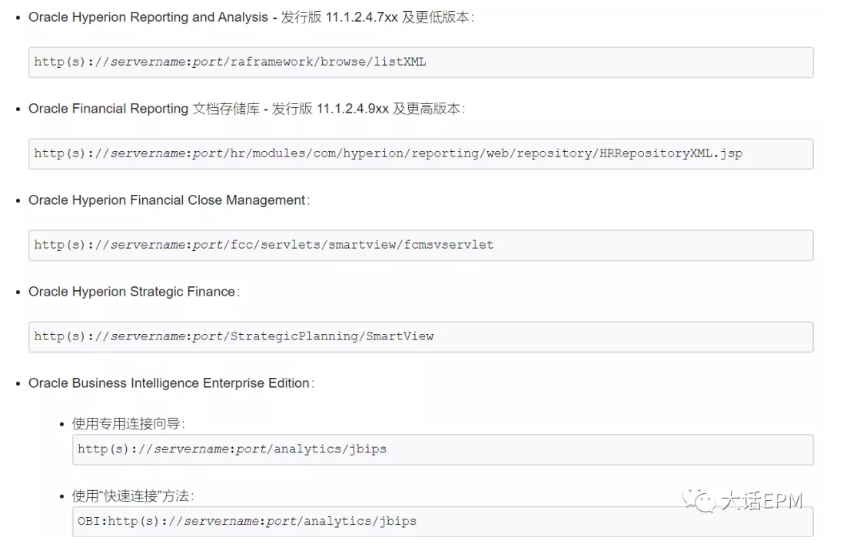Click the Oracle Financial Reporting heading text
Screen dimensions: 857x550
108,109
